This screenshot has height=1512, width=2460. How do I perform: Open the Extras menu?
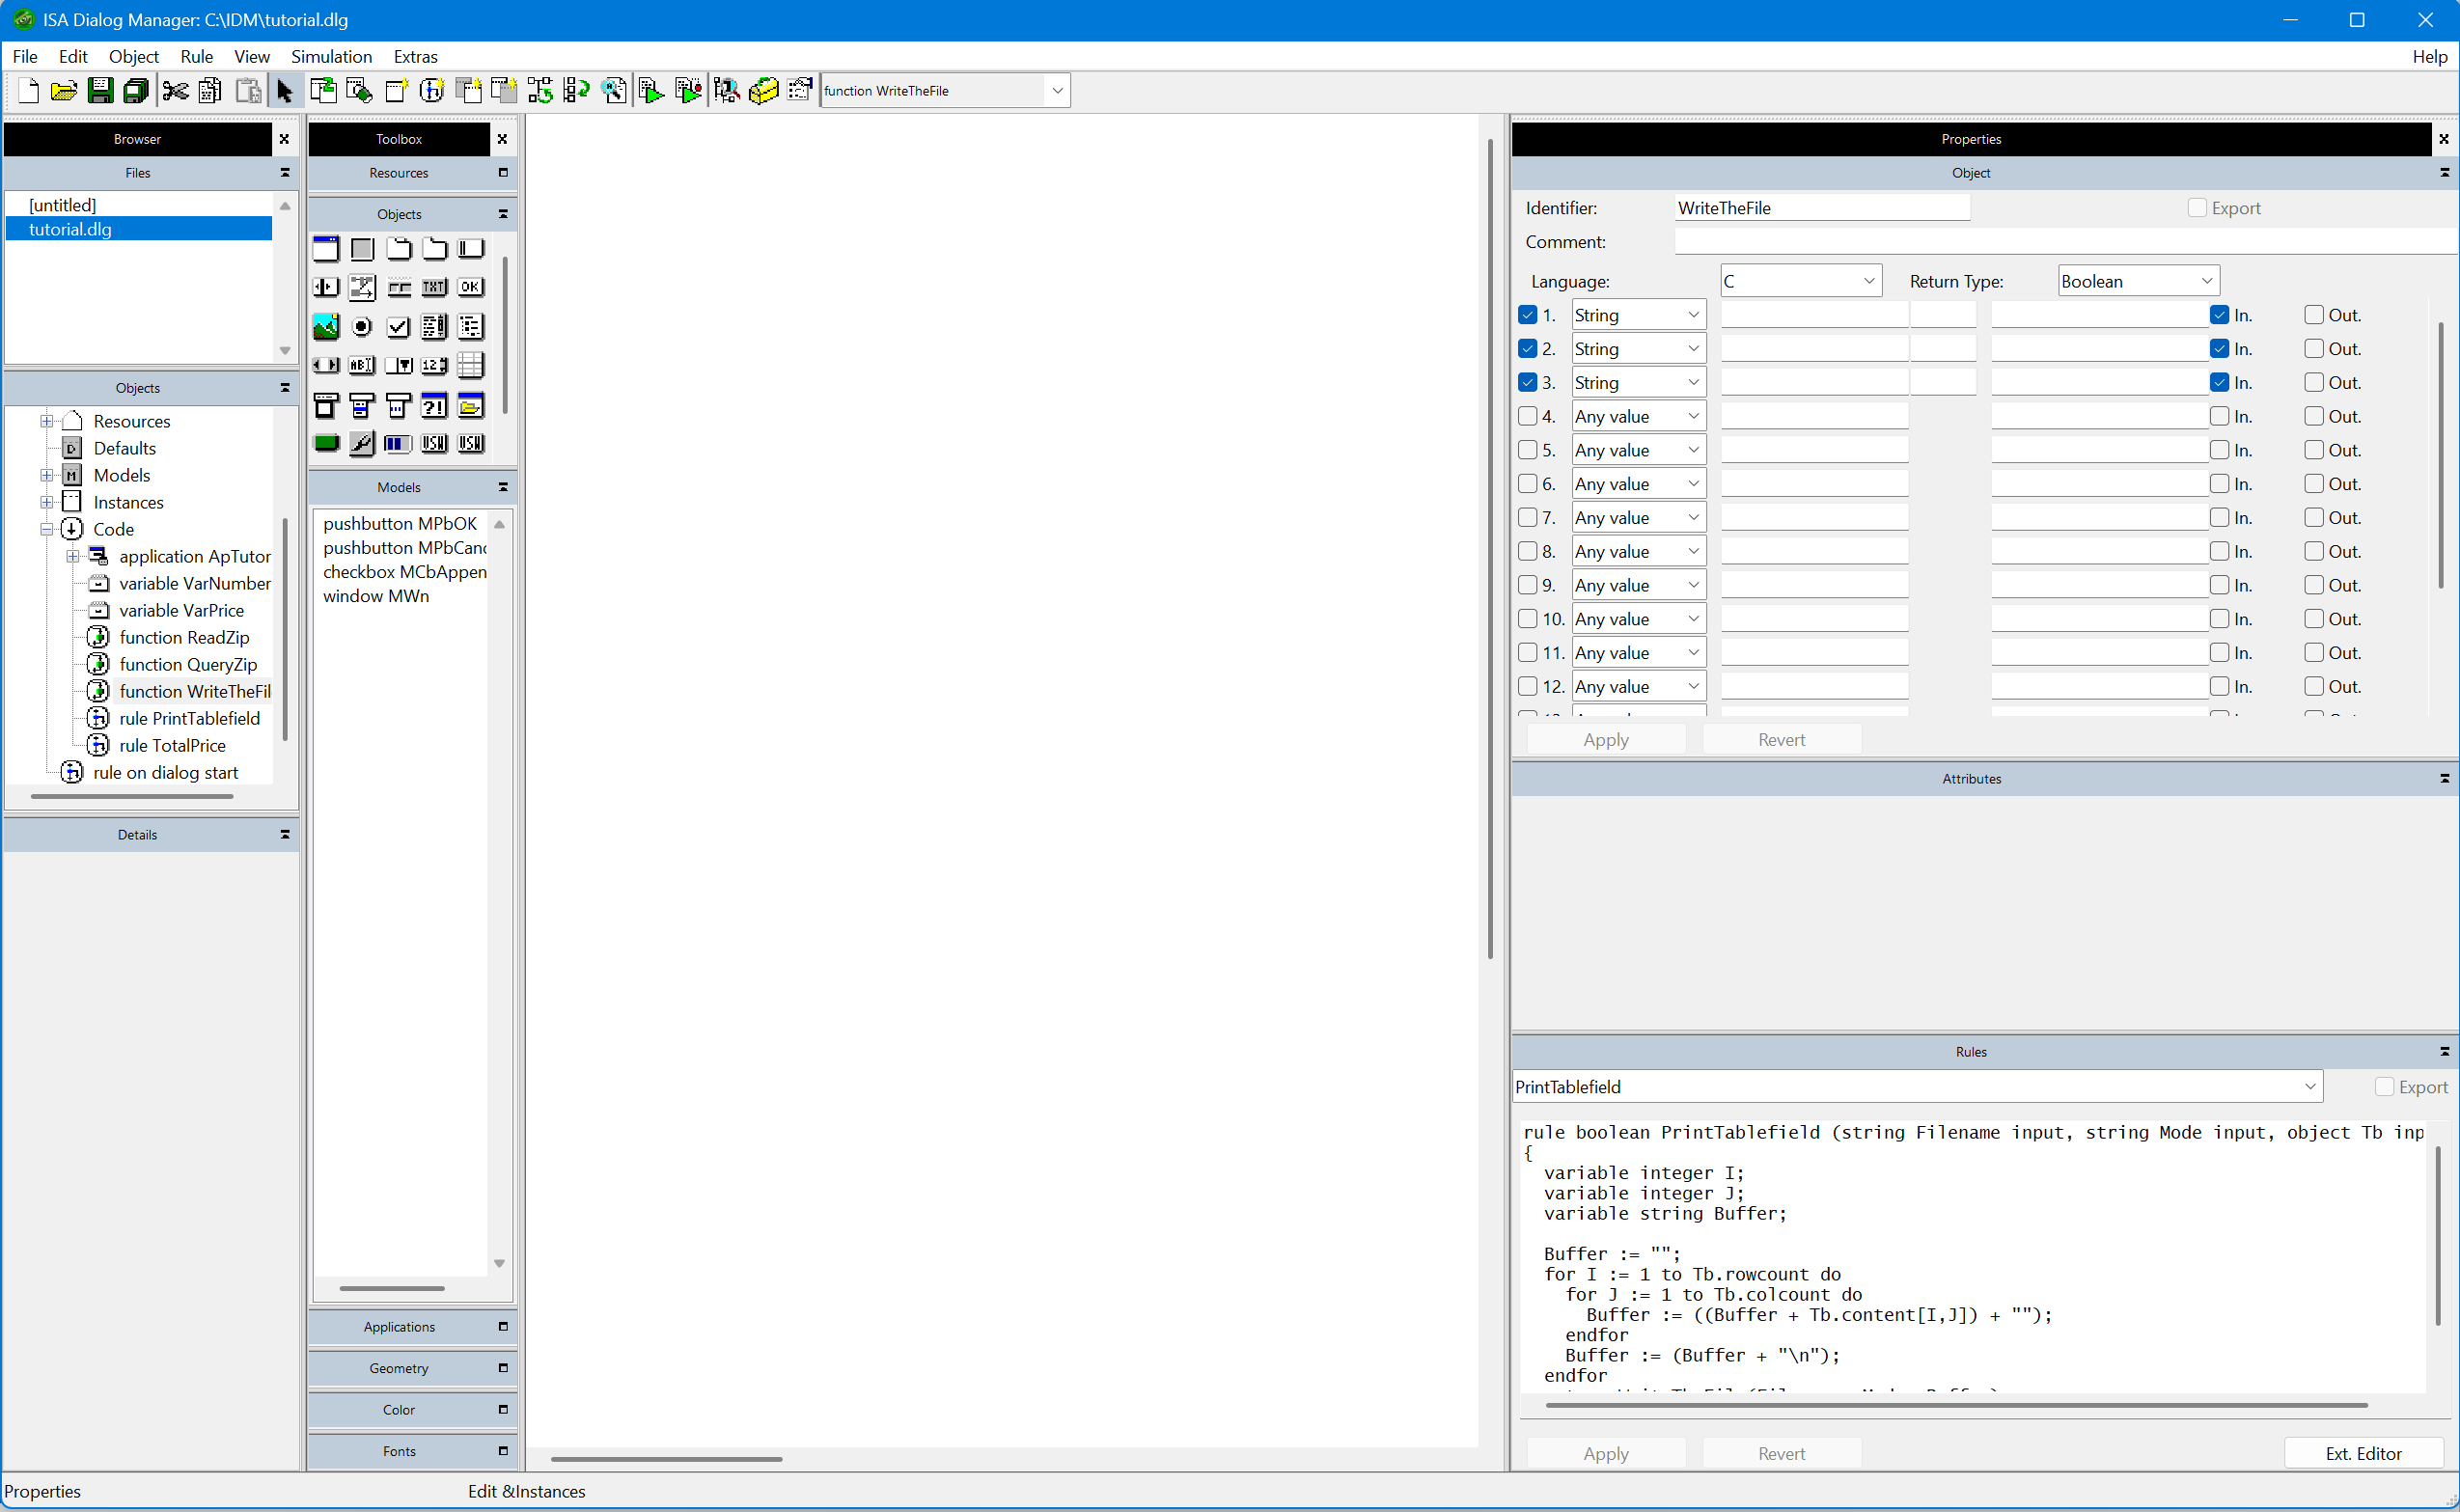(x=415, y=56)
